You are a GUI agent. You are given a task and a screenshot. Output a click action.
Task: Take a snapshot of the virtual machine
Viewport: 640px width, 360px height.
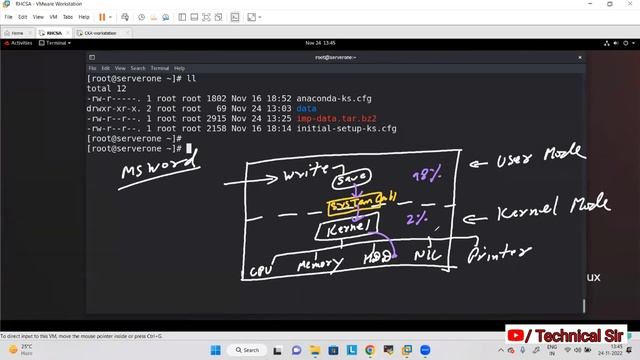(x=141, y=17)
